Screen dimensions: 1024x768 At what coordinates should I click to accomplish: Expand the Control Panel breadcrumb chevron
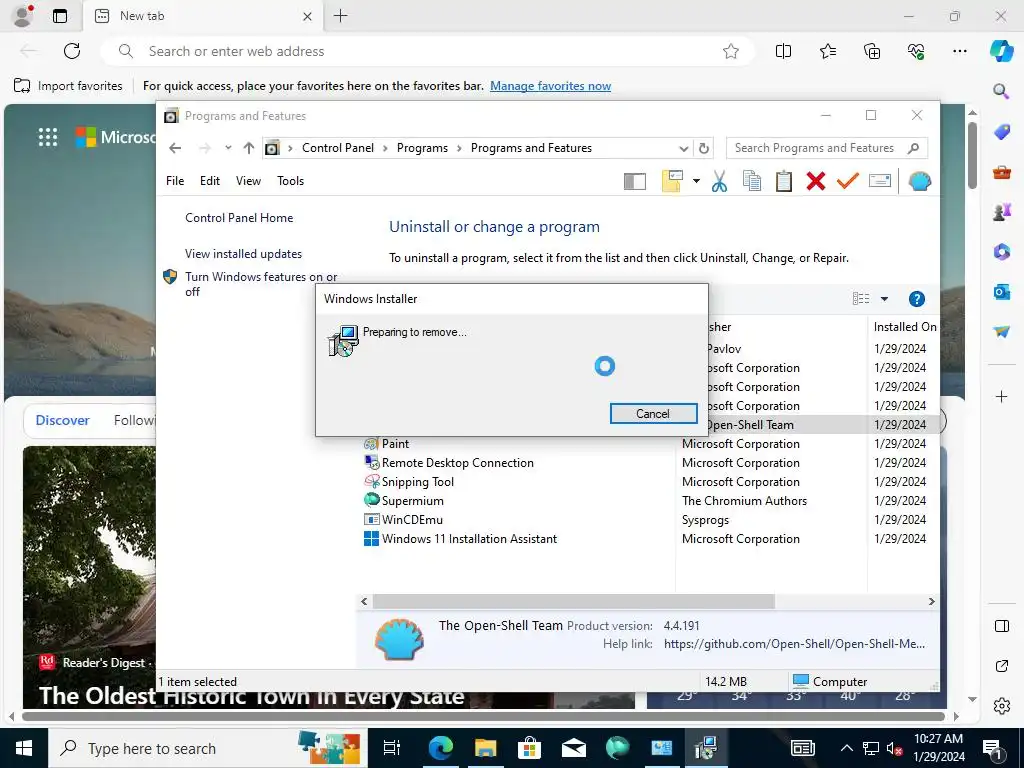coord(385,148)
